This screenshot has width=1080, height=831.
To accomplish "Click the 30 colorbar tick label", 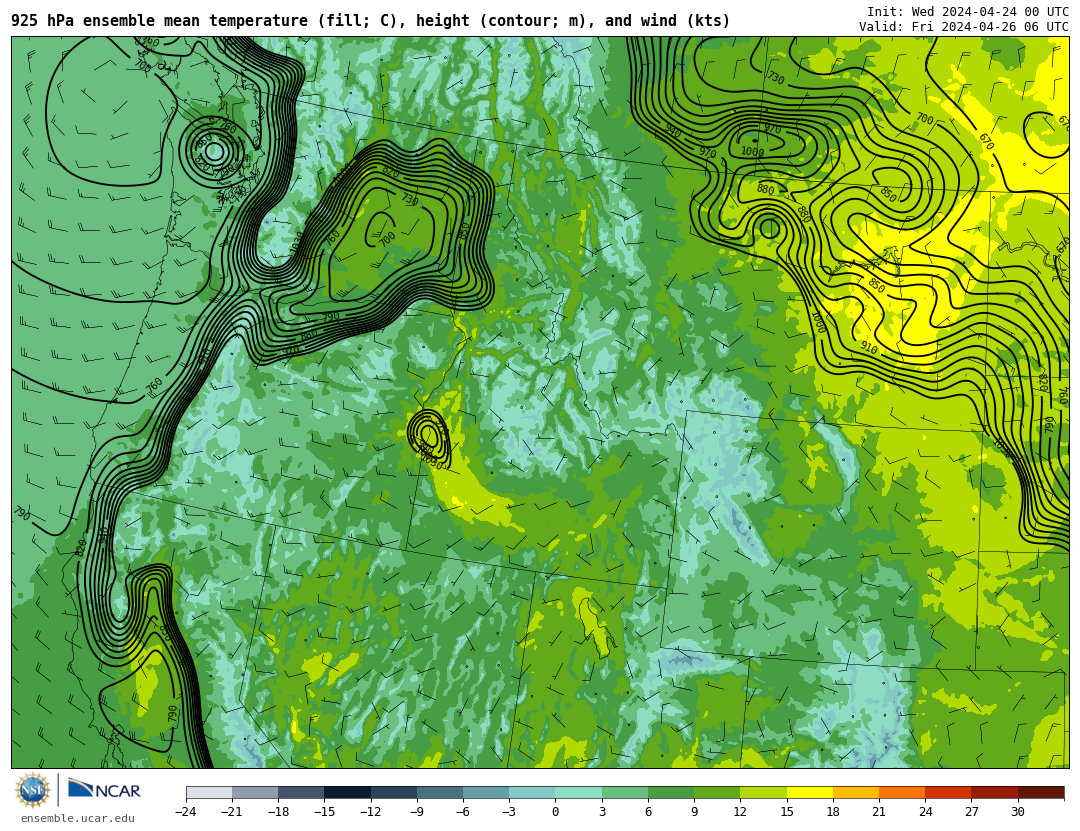I will click(x=1017, y=812).
